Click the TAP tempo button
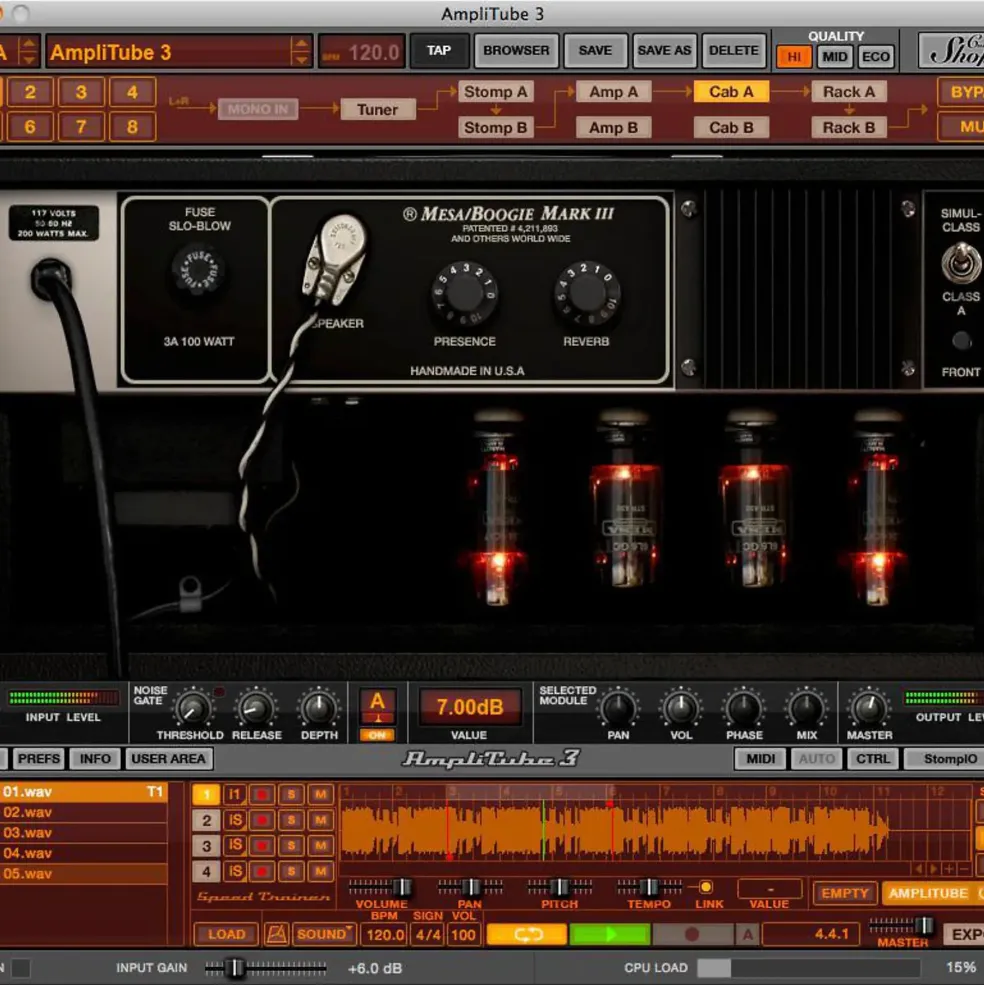Screen dimensions: 984x985 click(439, 50)
